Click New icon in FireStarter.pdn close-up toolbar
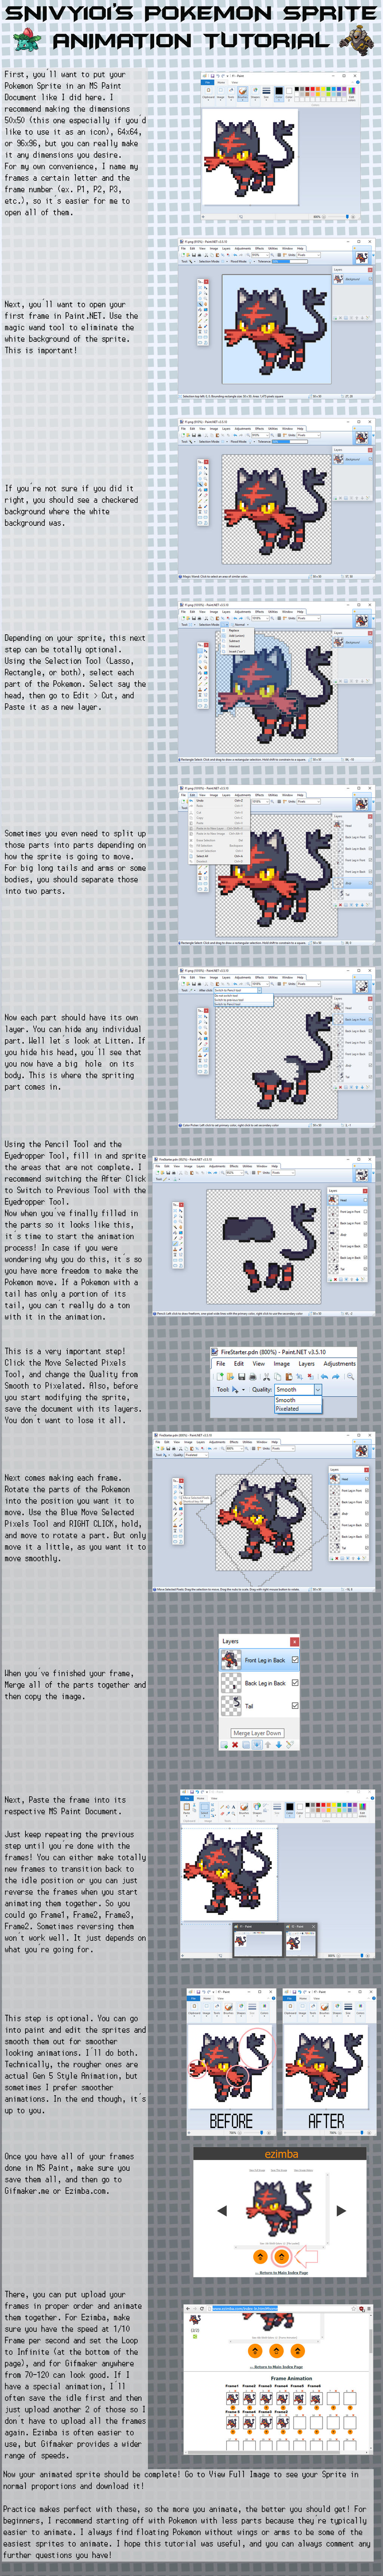 220,1378
